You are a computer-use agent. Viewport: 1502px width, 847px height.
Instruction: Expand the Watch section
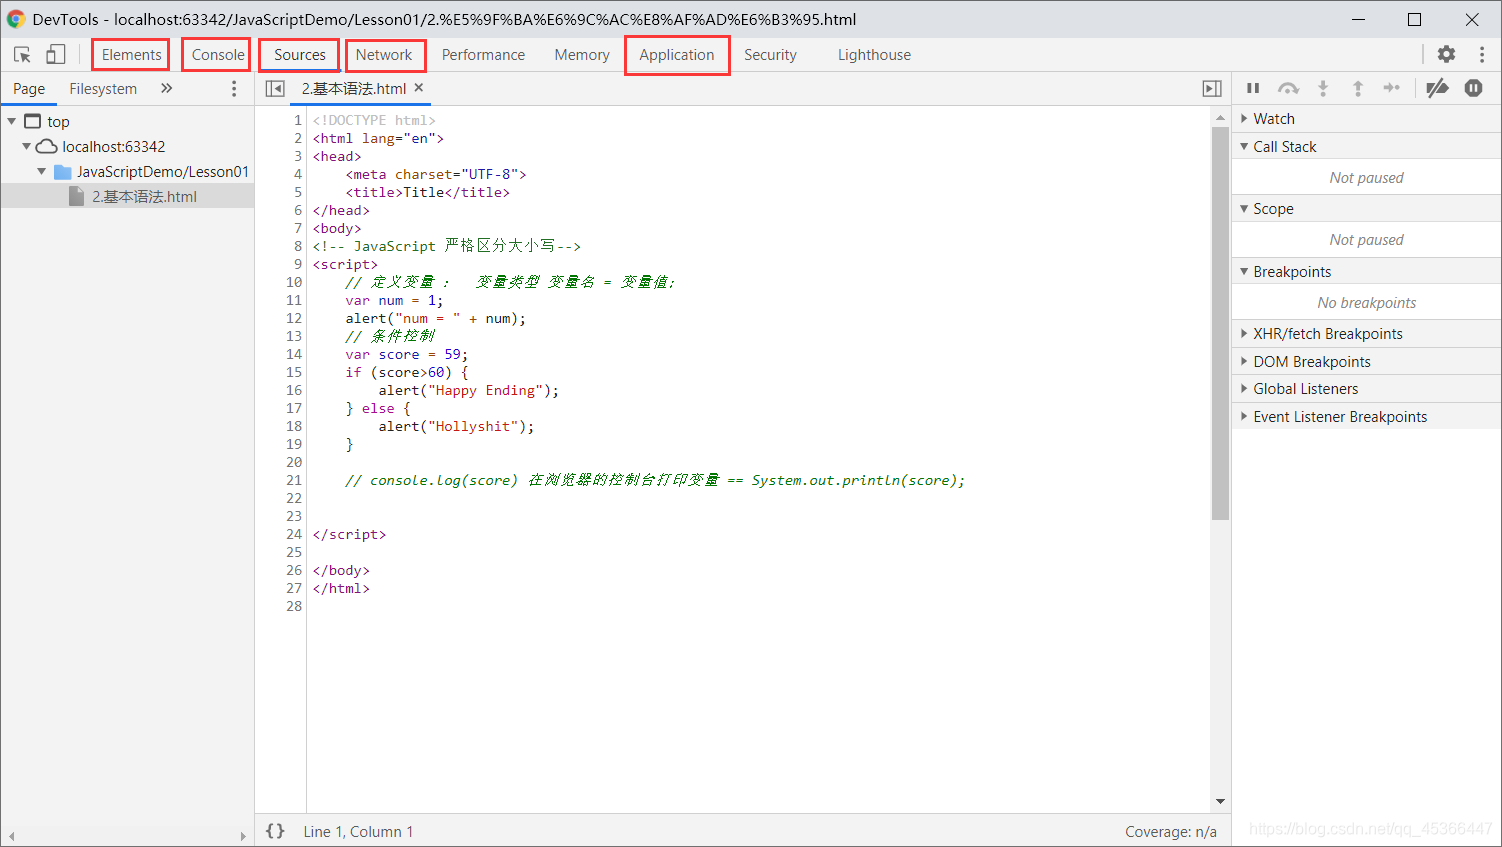click(x=1244, y=118)
